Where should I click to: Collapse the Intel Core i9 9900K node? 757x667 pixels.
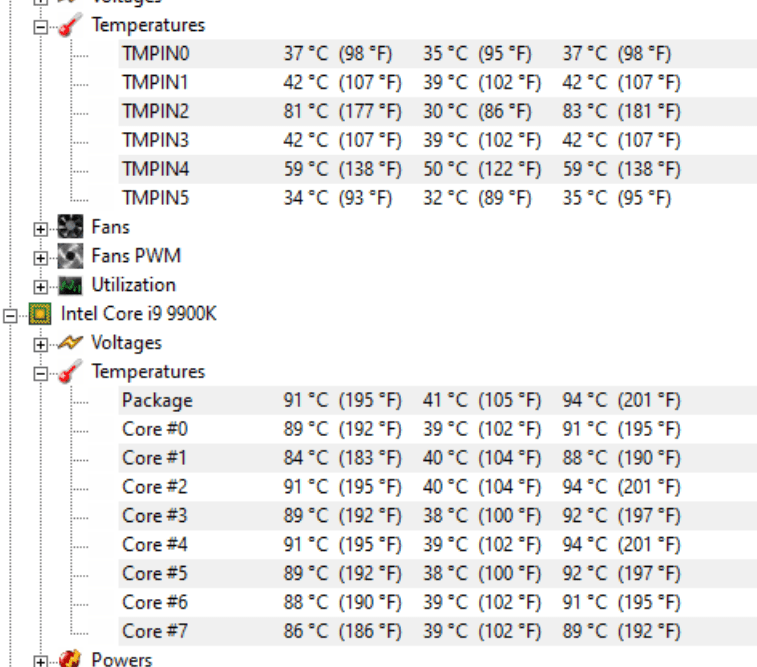point(10,316)
